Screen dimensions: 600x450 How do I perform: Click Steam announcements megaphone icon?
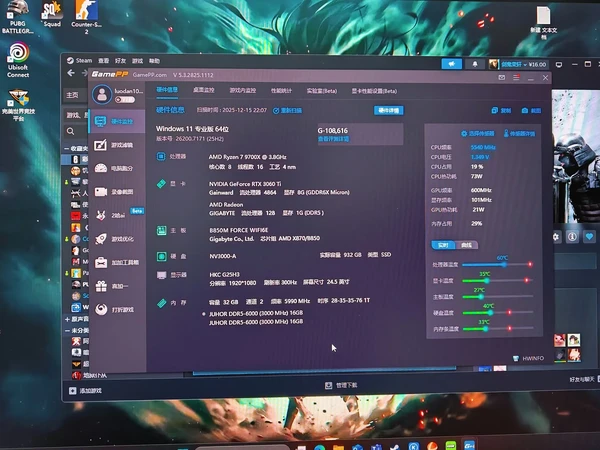click(x=452, y=64)
